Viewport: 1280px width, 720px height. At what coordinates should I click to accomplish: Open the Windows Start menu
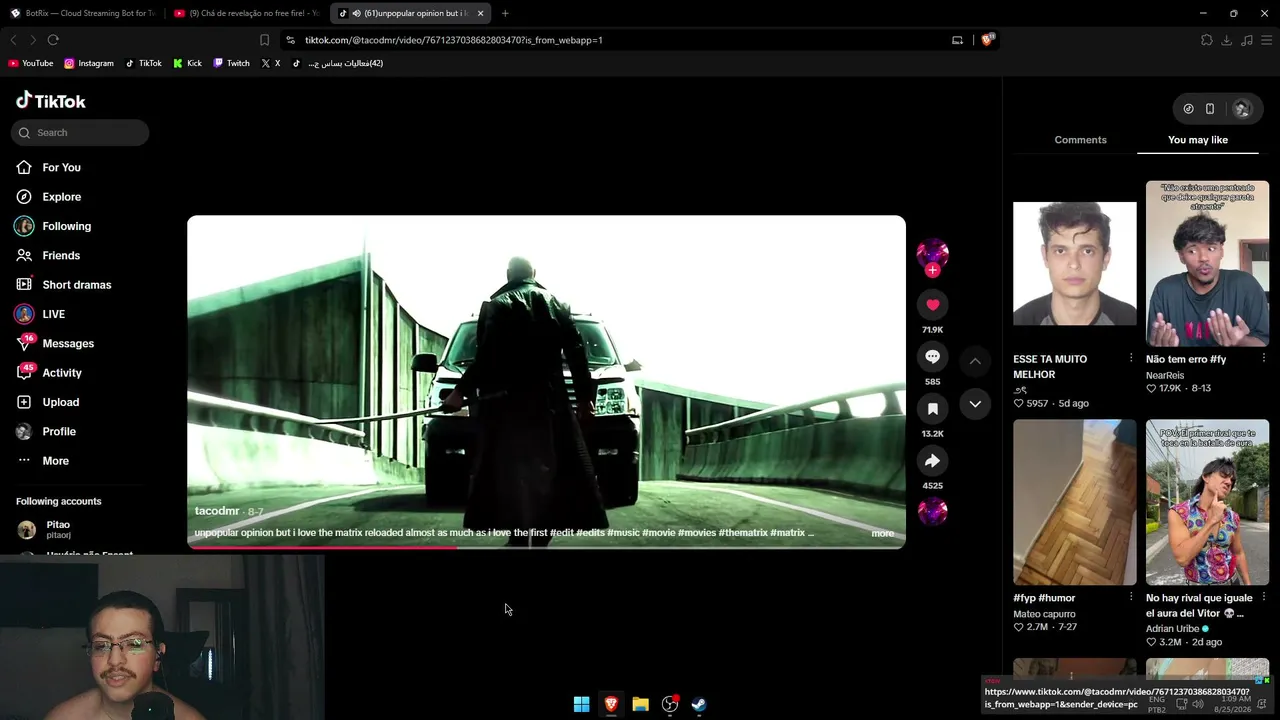(x=581, y=704)
